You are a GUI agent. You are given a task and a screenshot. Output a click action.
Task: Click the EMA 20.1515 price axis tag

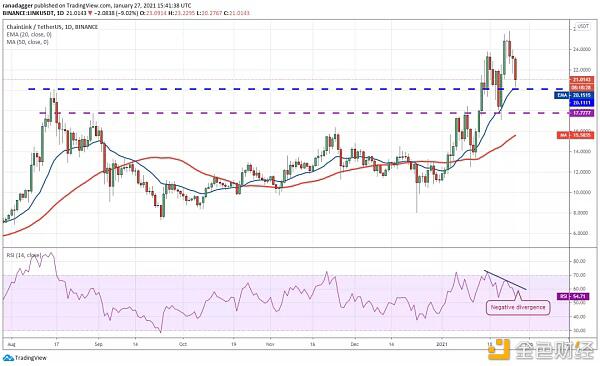(x=574, y=95)
